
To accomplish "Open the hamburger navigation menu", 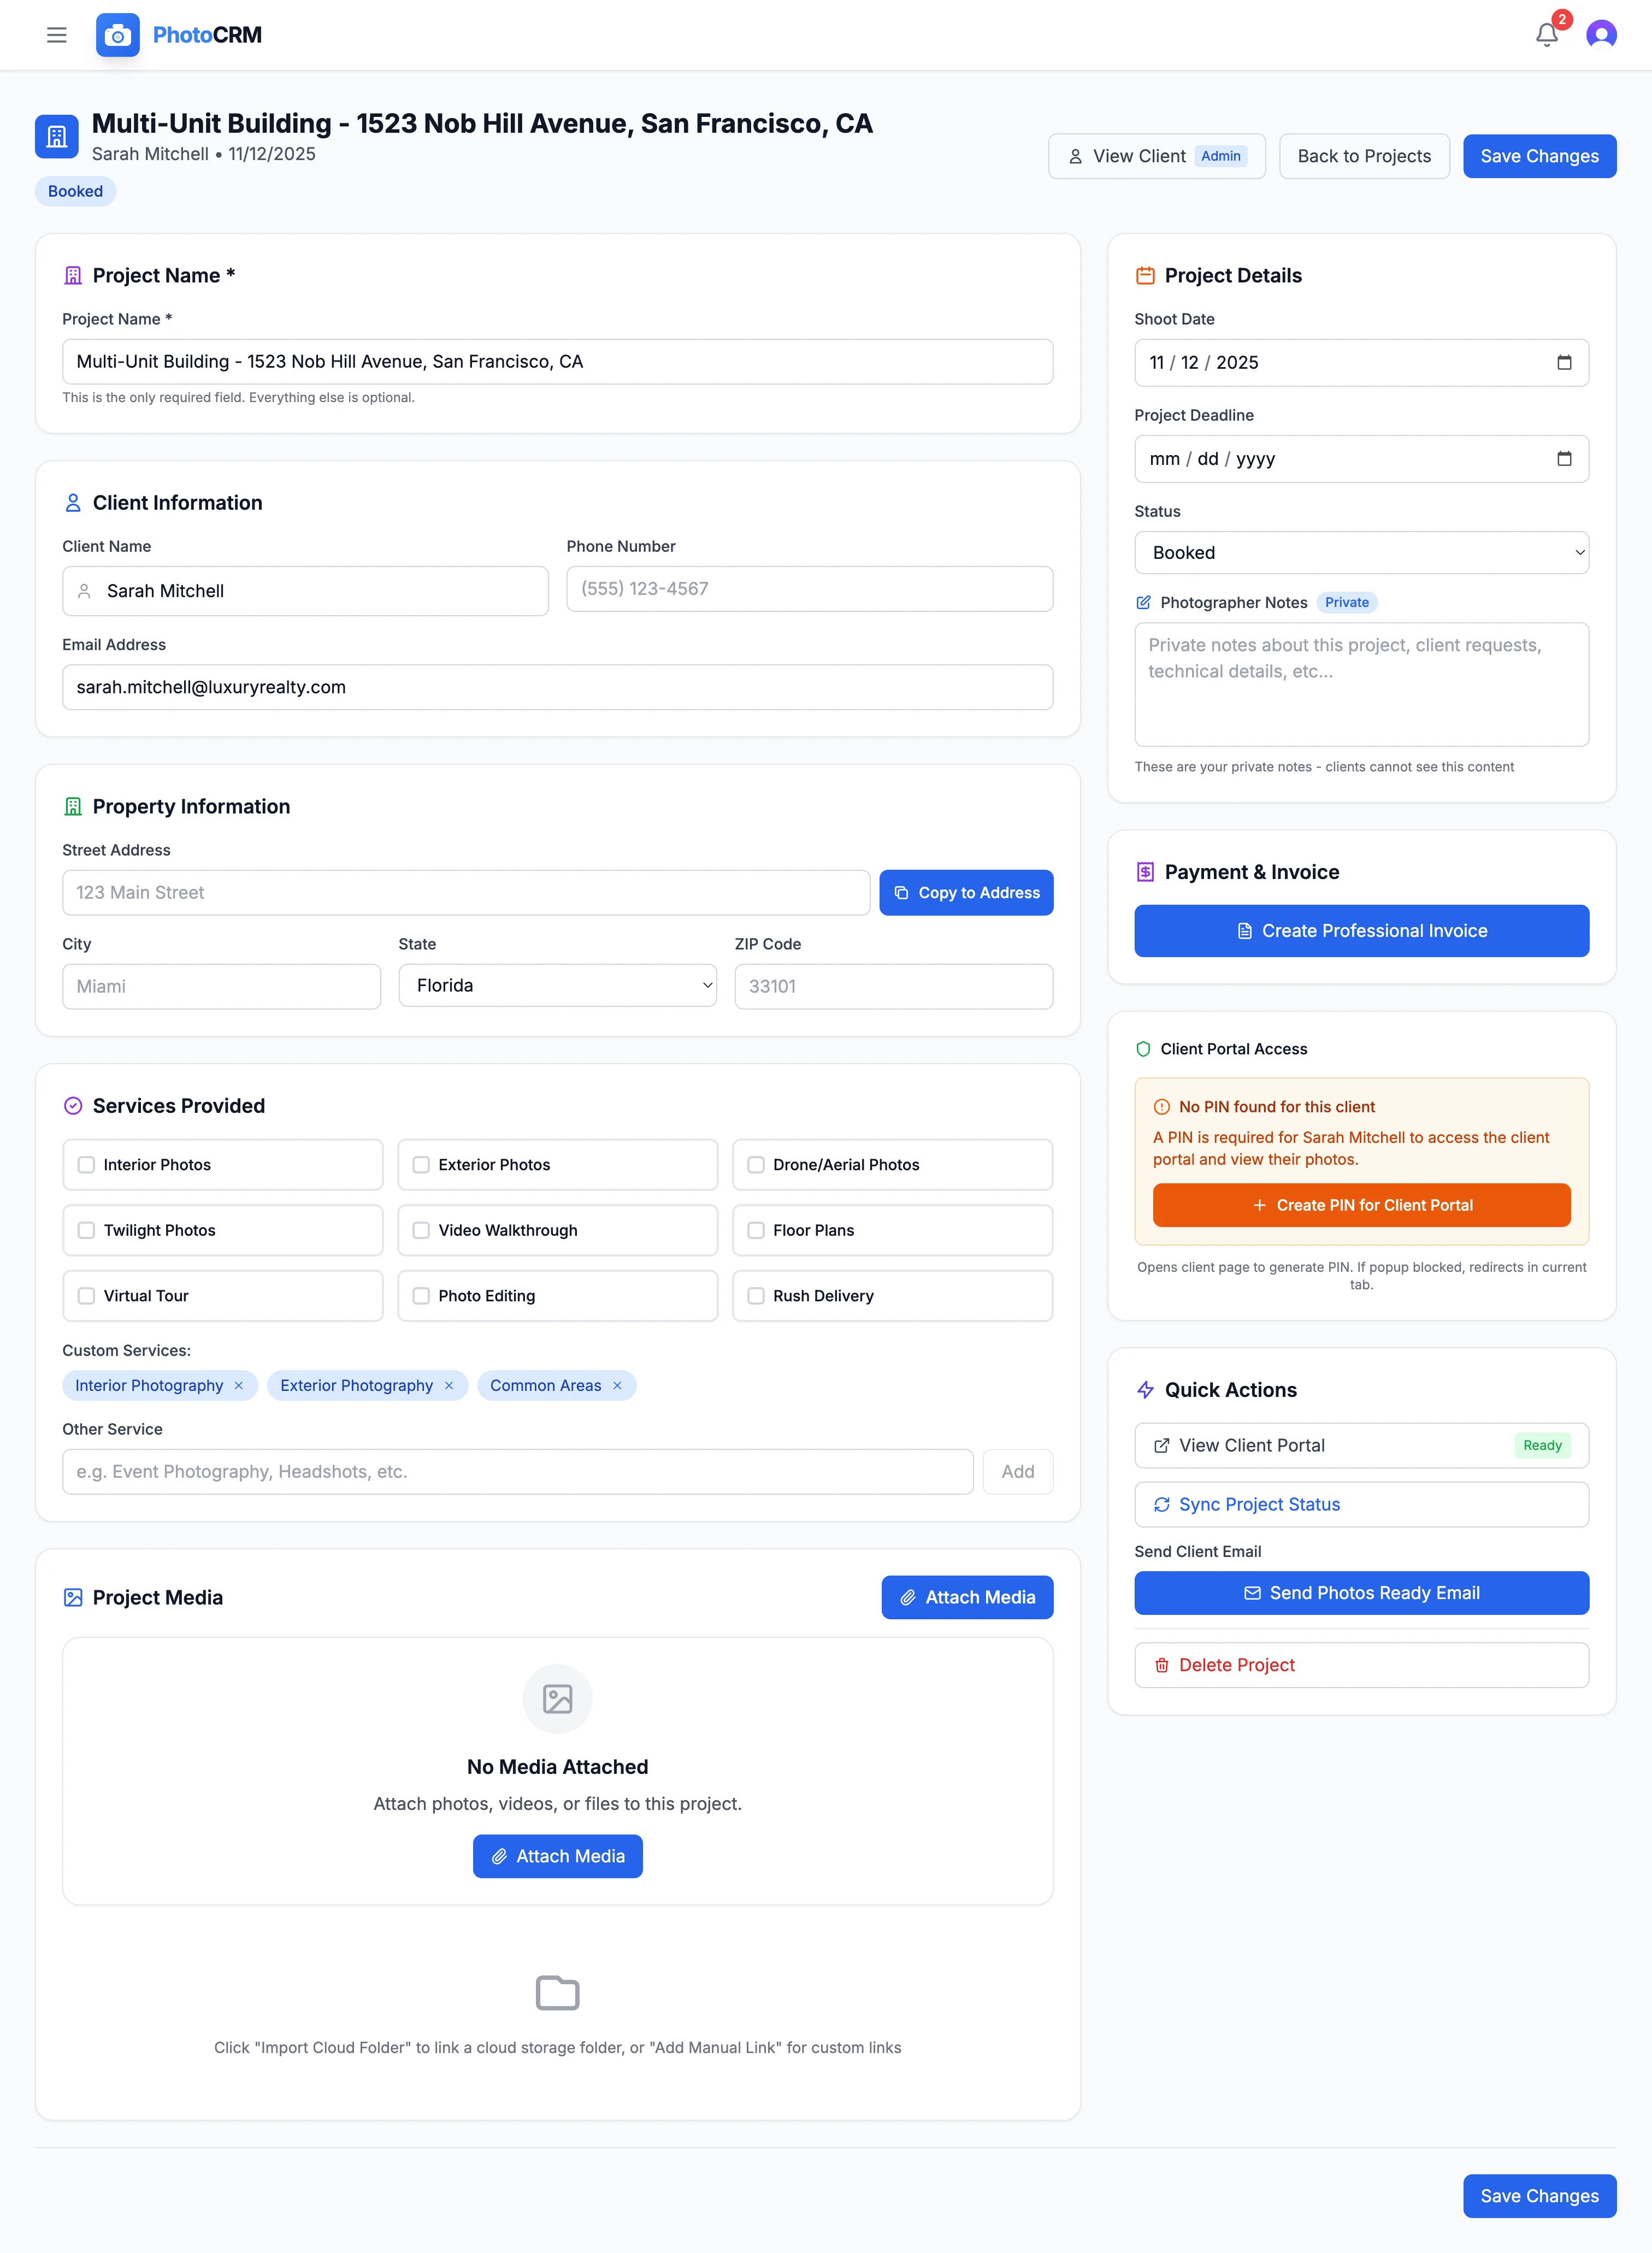I will pos(57,35).
